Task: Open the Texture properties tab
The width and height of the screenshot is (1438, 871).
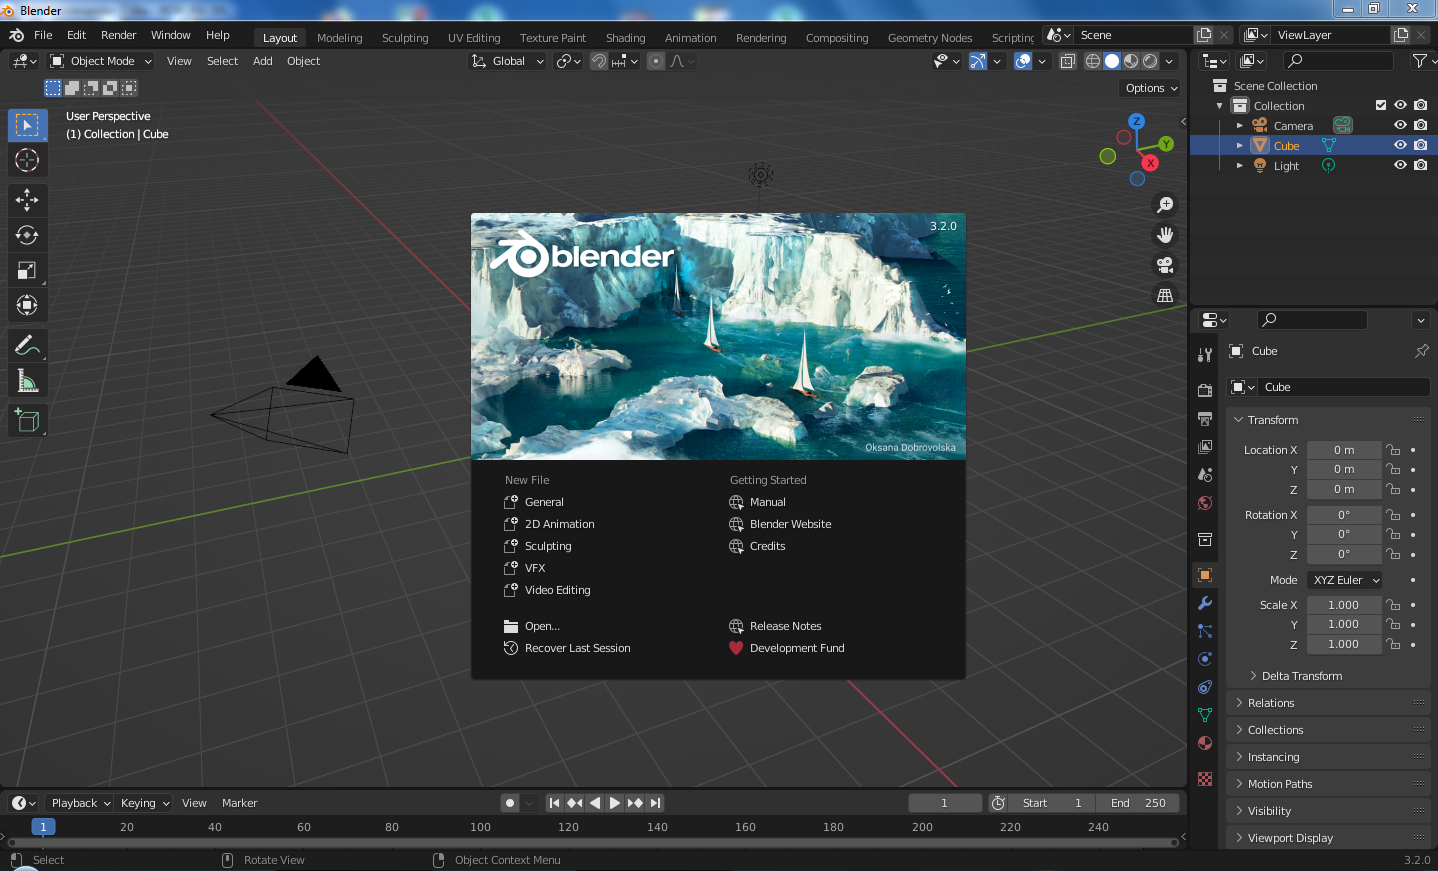Action: pyautogui.click(x=1205, y=779)
